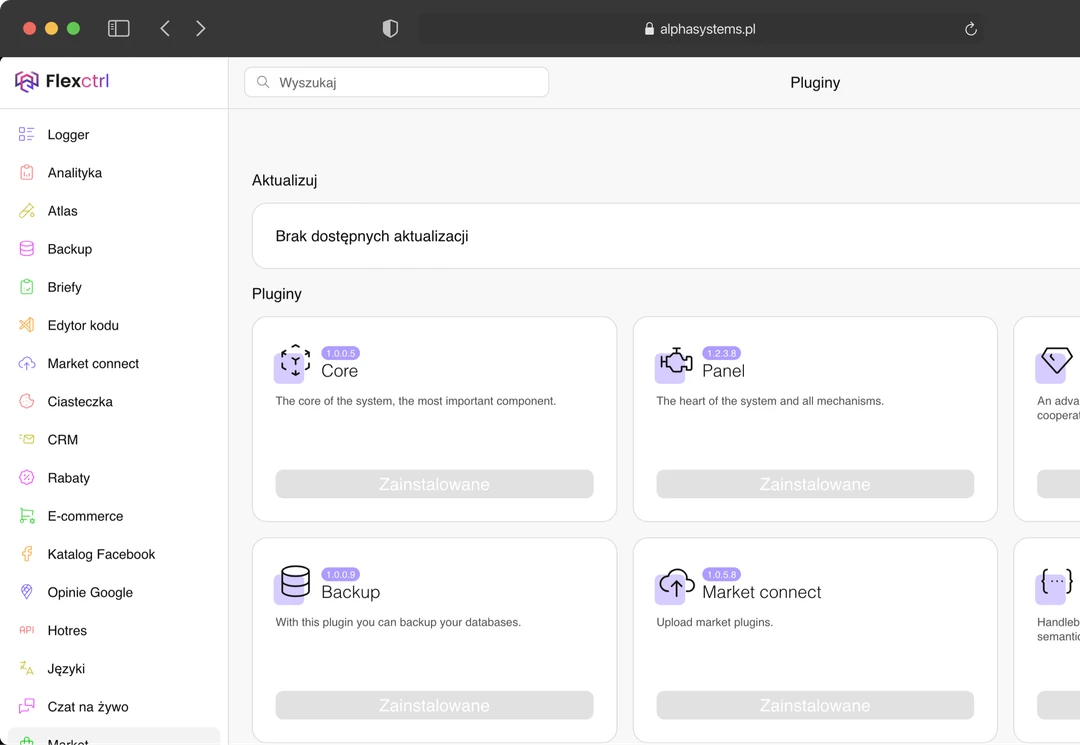Select the E-commerce cart icon
Screen dimensions: 1080x745
[x=26, y=516]
